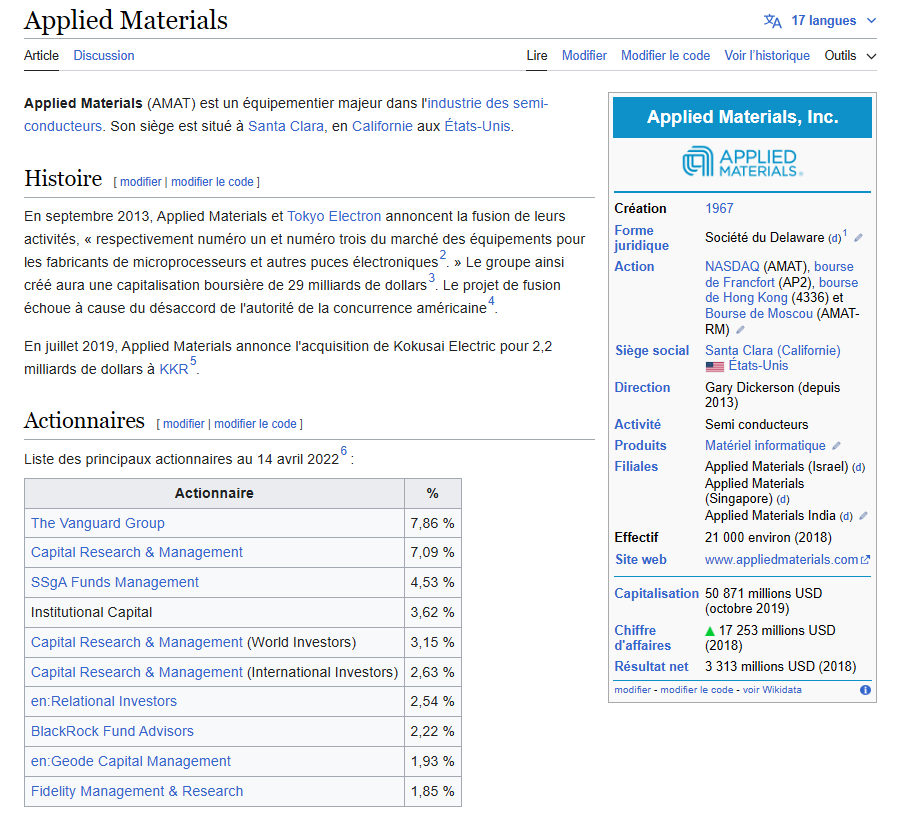Viewport: 907px width, 831px height.
Task: Click the green upward triangle by Chiffre d'affaires
Action: coord(710,631)
